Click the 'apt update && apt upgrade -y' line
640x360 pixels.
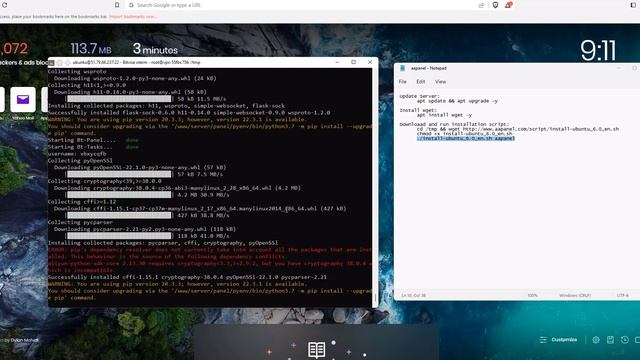click(457, 101)
